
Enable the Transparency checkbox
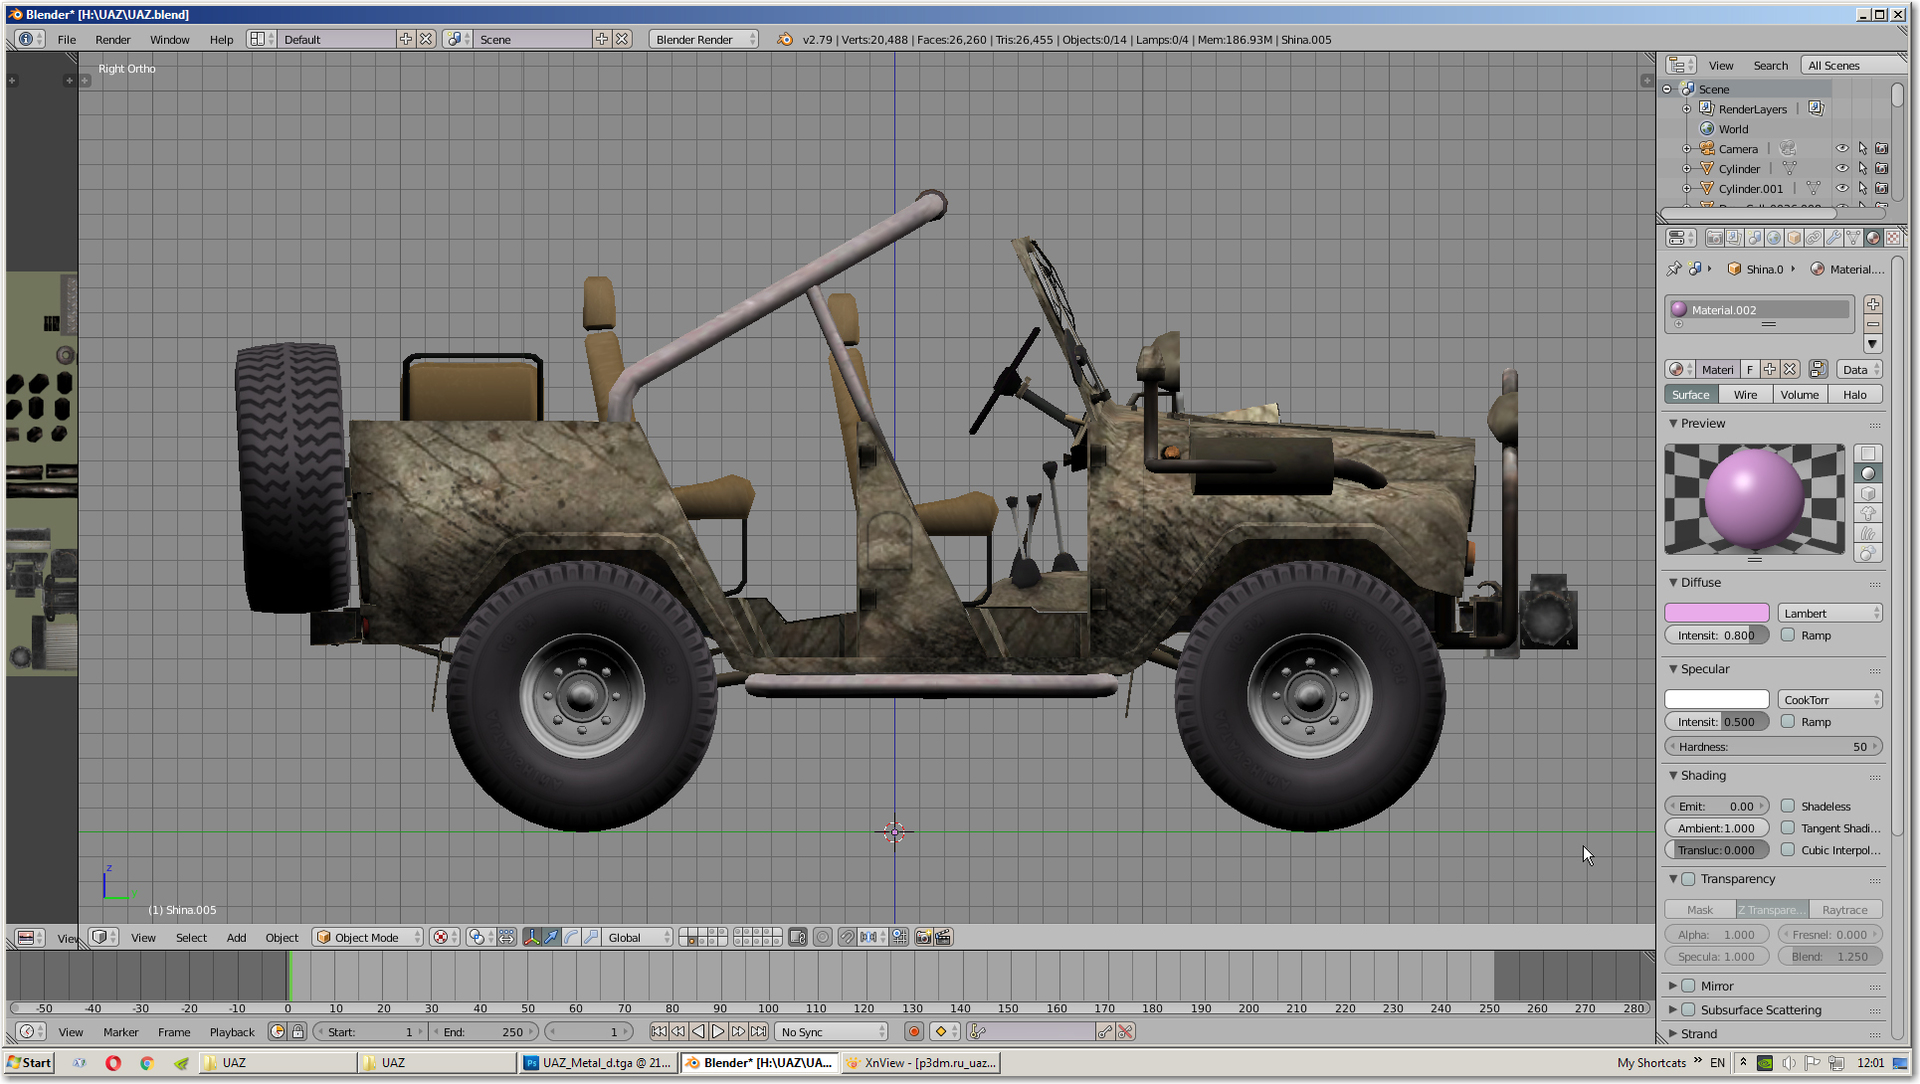point(1689,879)
